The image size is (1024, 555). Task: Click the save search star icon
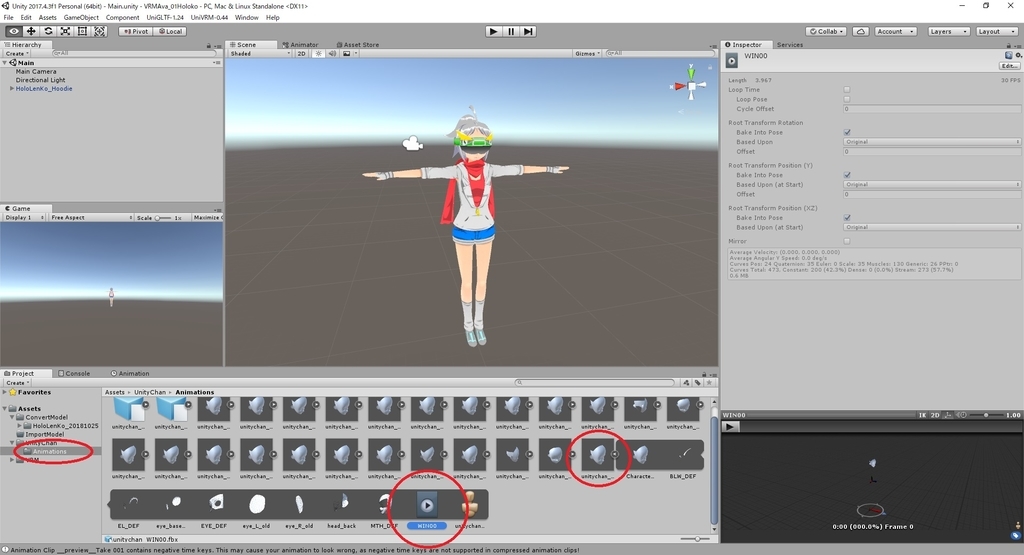709,383
